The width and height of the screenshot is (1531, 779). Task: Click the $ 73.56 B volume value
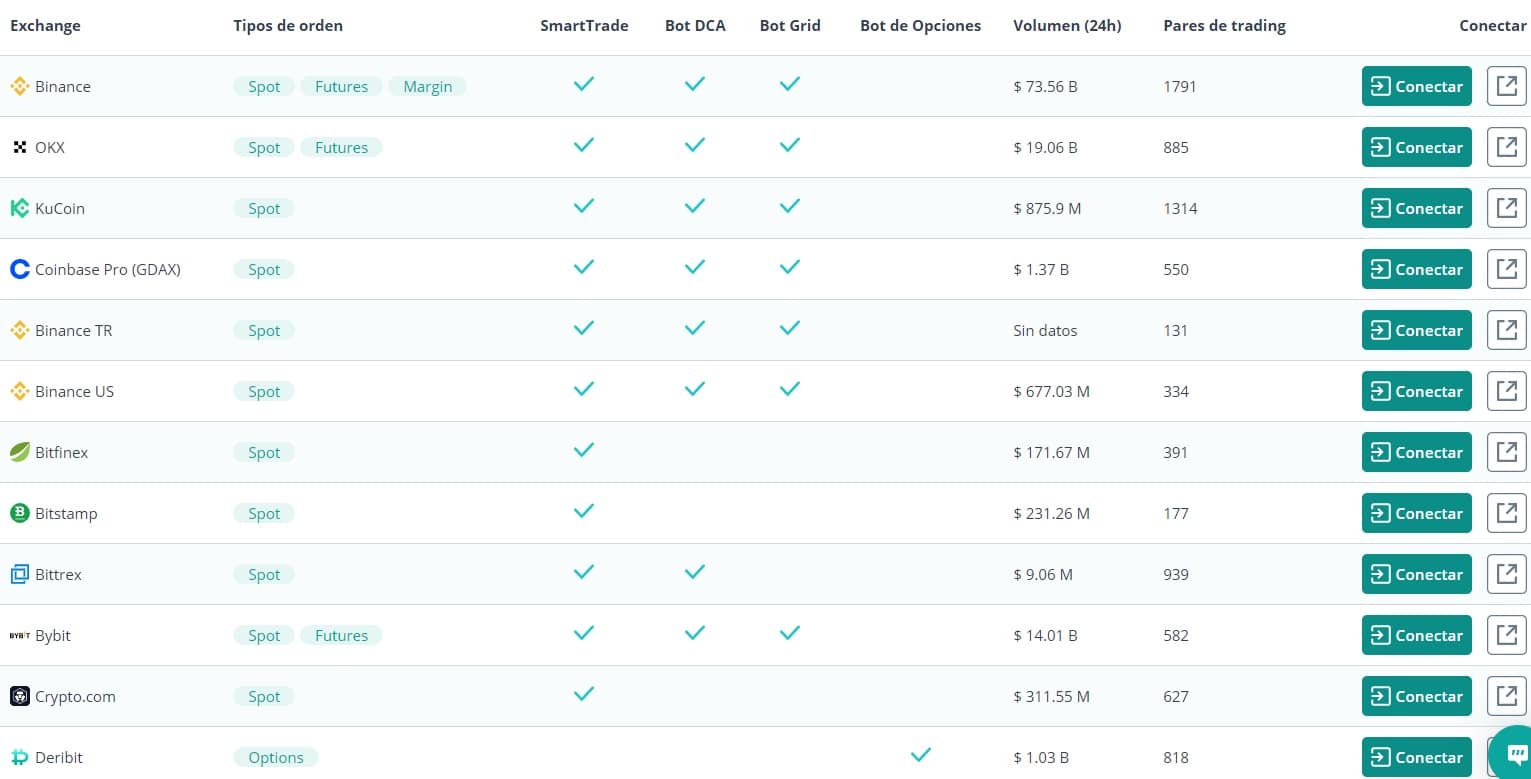(x=1045, y=86)
